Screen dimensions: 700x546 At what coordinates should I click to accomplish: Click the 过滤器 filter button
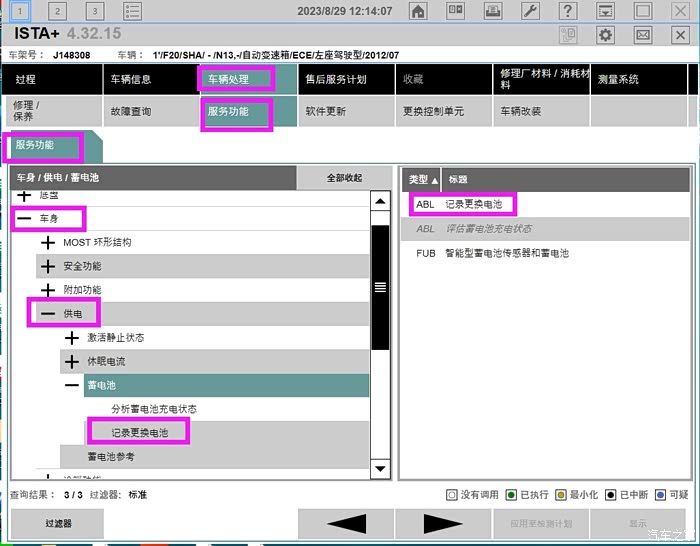coord(58,523)
